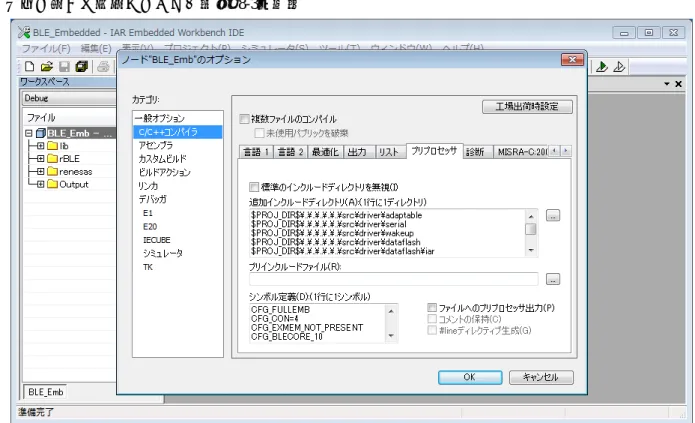Switch to the 出力 tab

click(x=357, y=152)
